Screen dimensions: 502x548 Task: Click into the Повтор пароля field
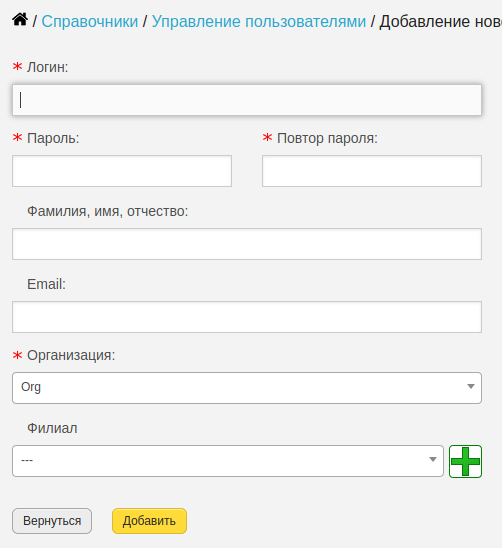372,171
